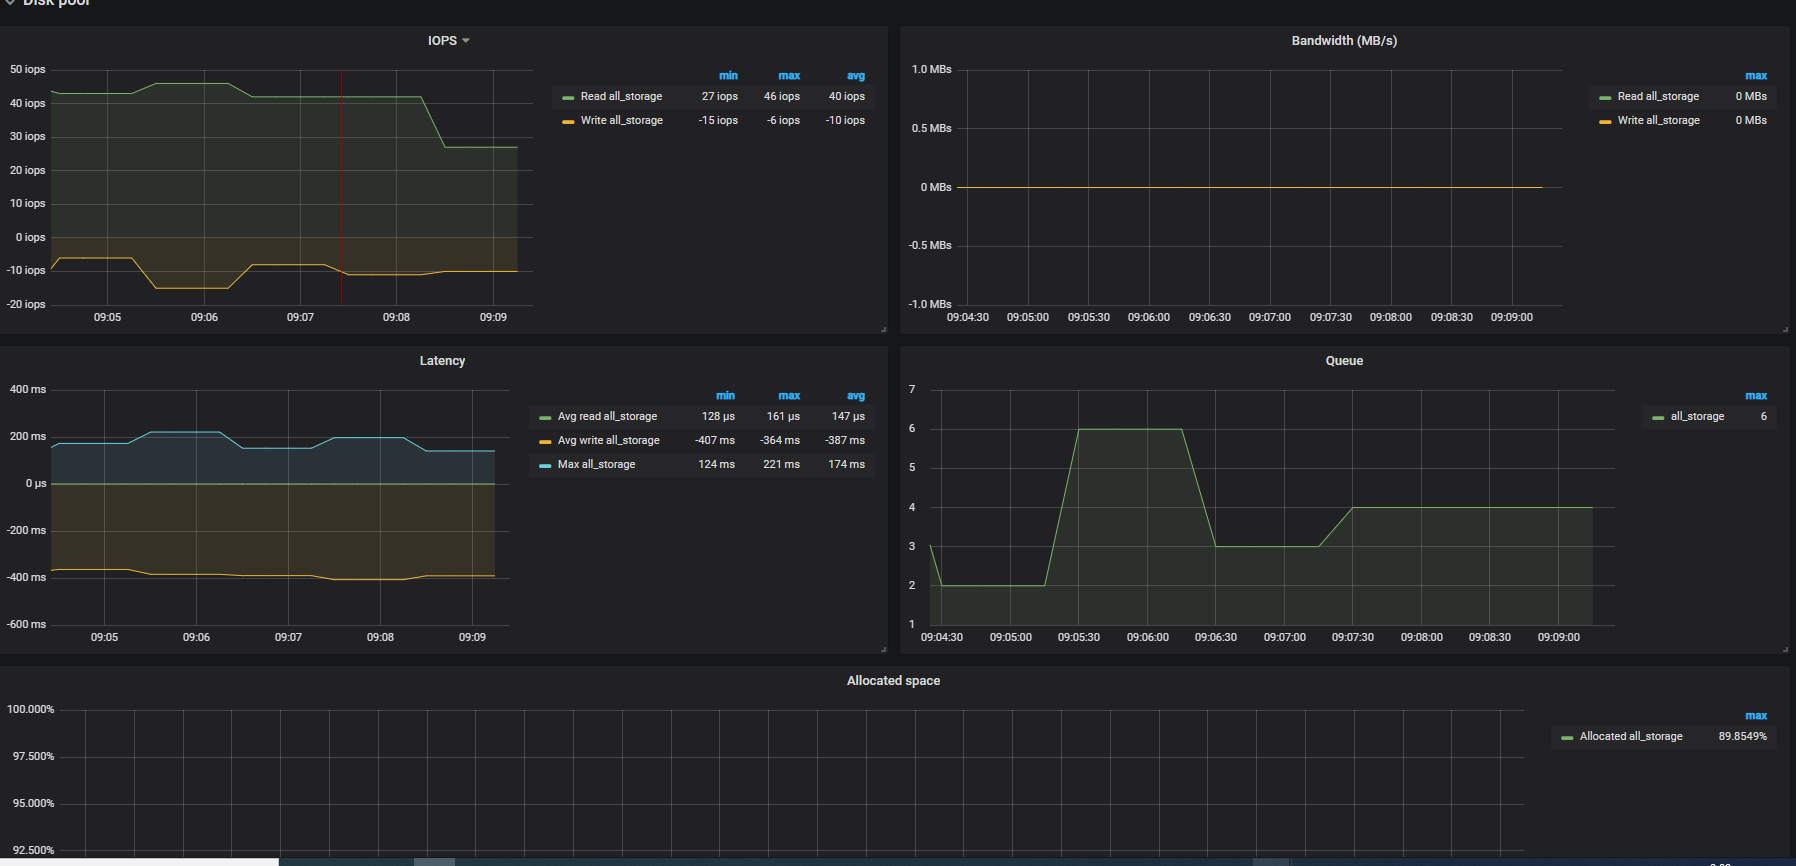Click the 46 iops max value for Read

782,97
